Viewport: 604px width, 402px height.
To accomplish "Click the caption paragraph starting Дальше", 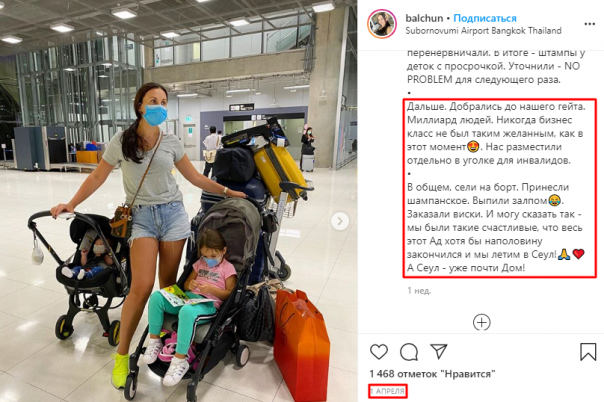I will pyautogui.click(x=496, y=133).
